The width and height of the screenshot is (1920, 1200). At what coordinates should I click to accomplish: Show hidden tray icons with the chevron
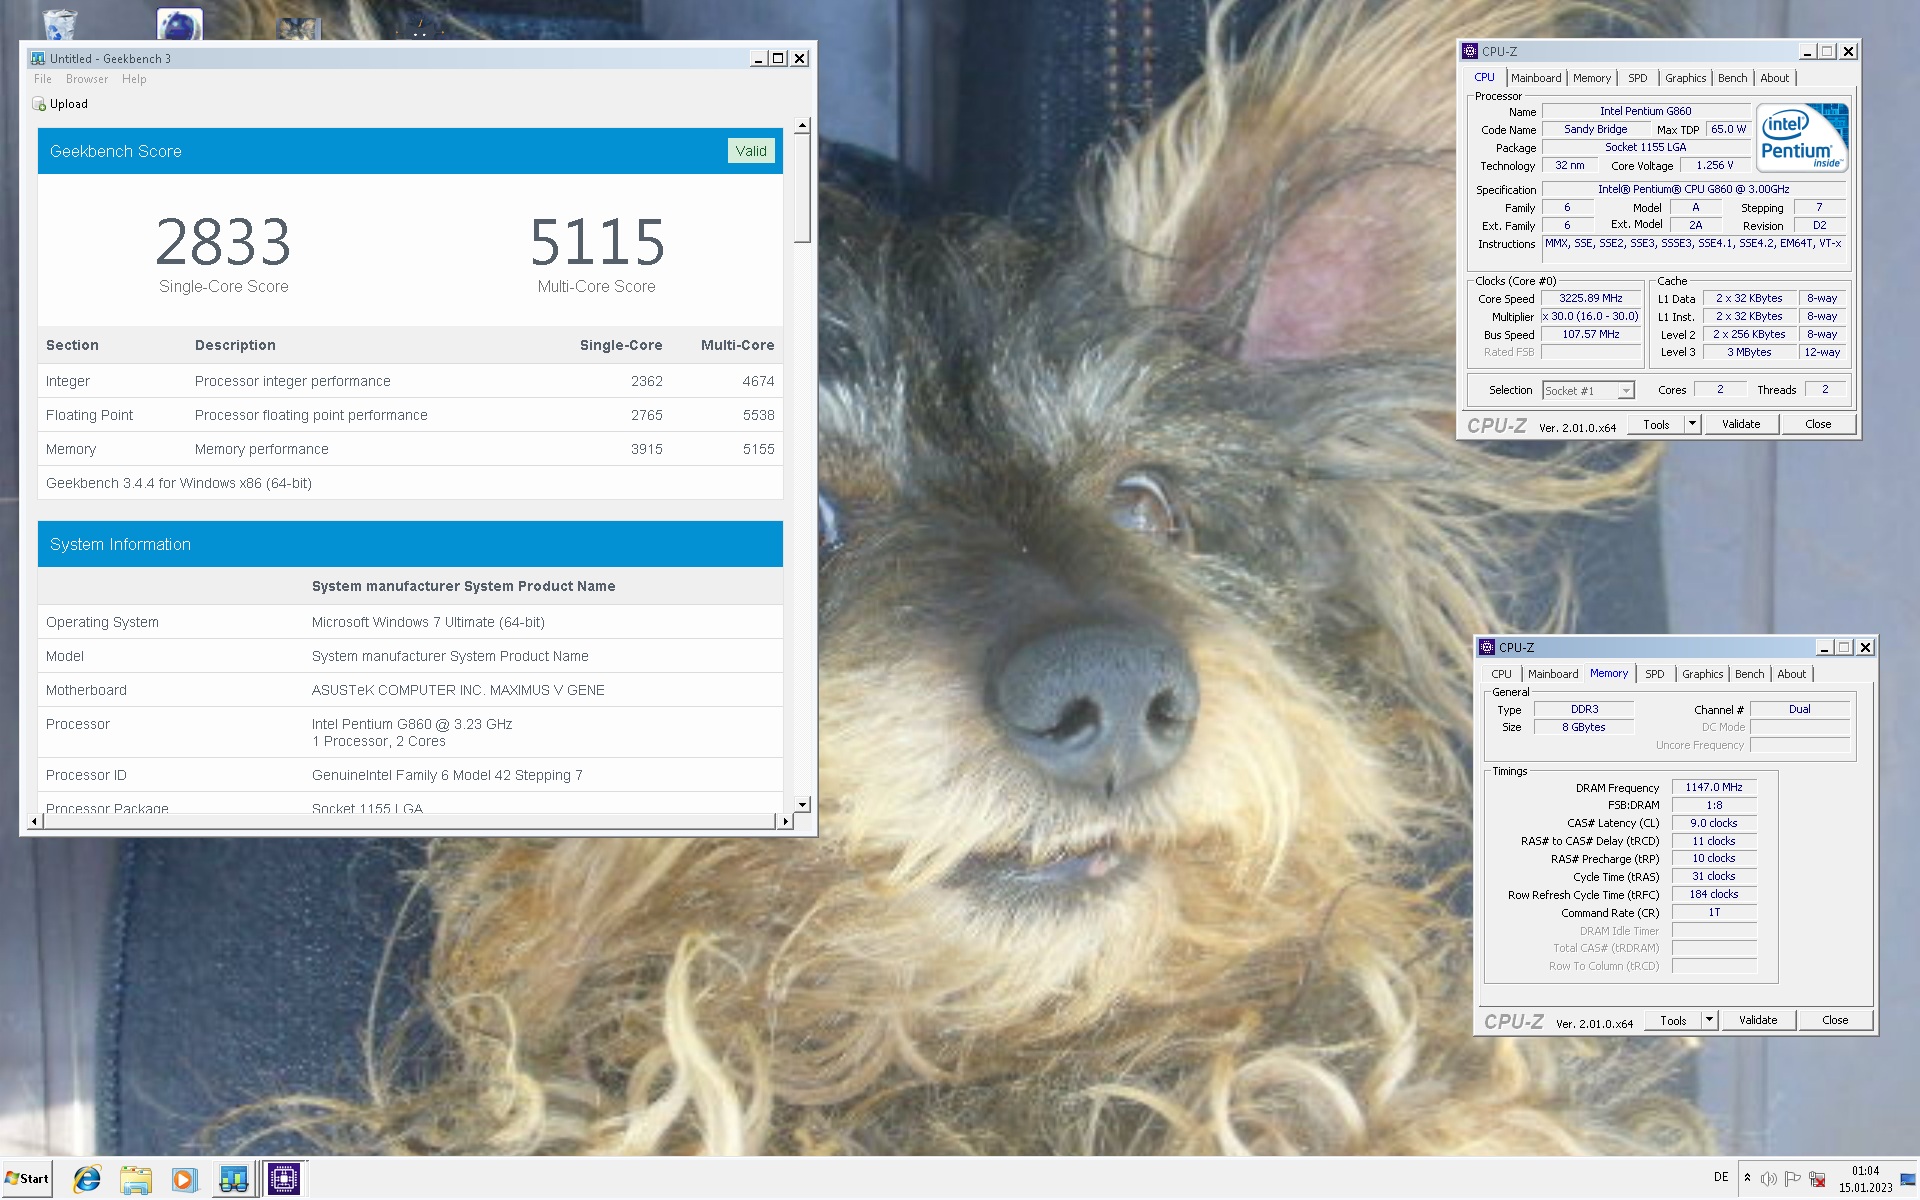click(1747, 1178)
